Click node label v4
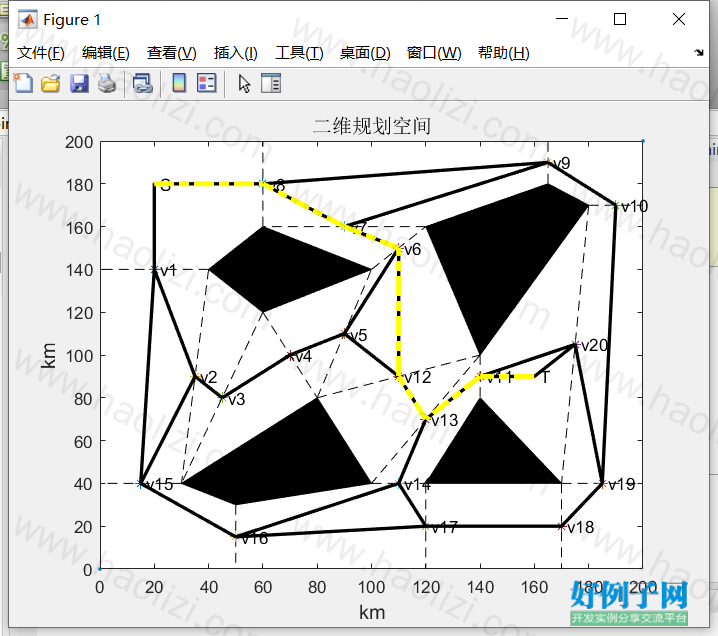The image size is (718, 636). point(304,356)
